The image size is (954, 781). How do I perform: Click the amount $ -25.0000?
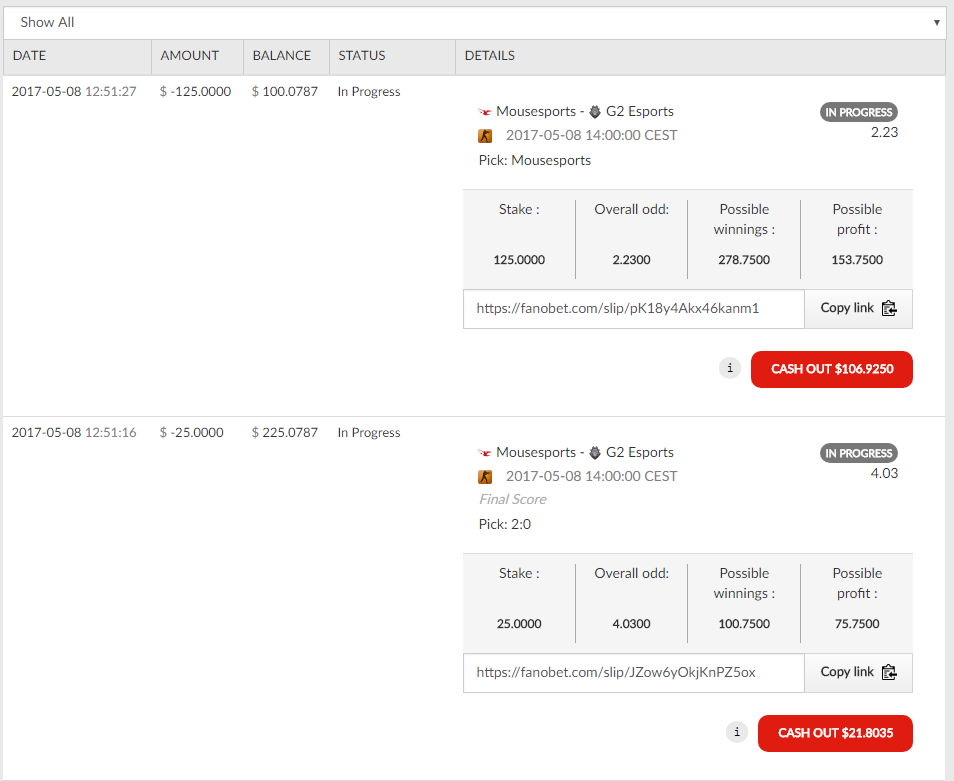[x=192, y=432]
